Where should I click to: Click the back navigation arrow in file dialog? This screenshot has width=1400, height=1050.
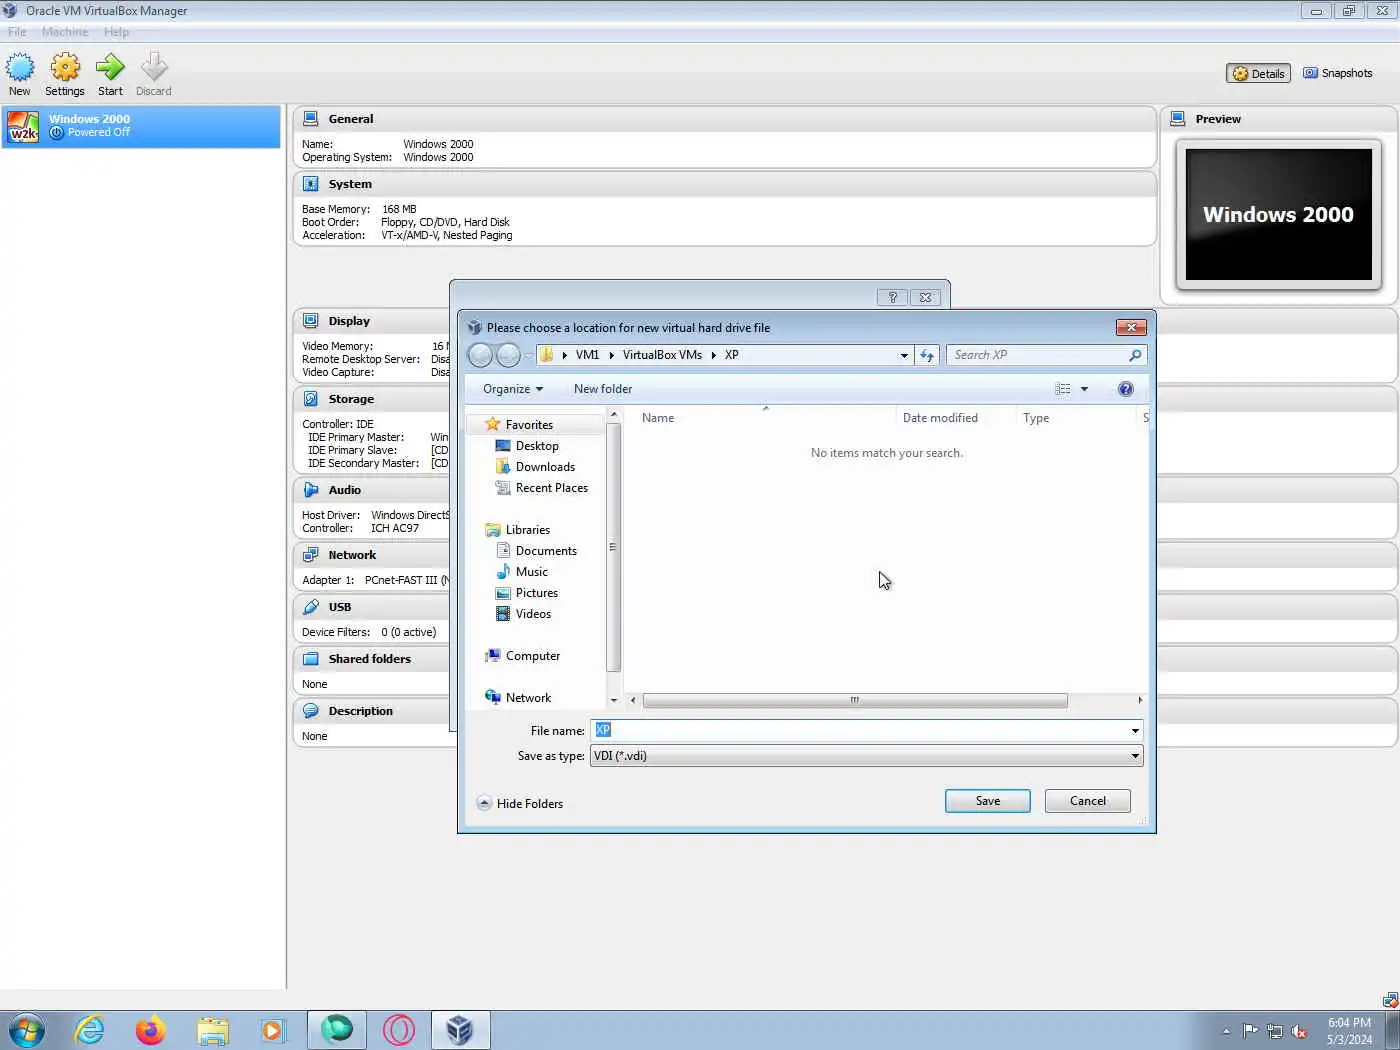click(481, 355)
